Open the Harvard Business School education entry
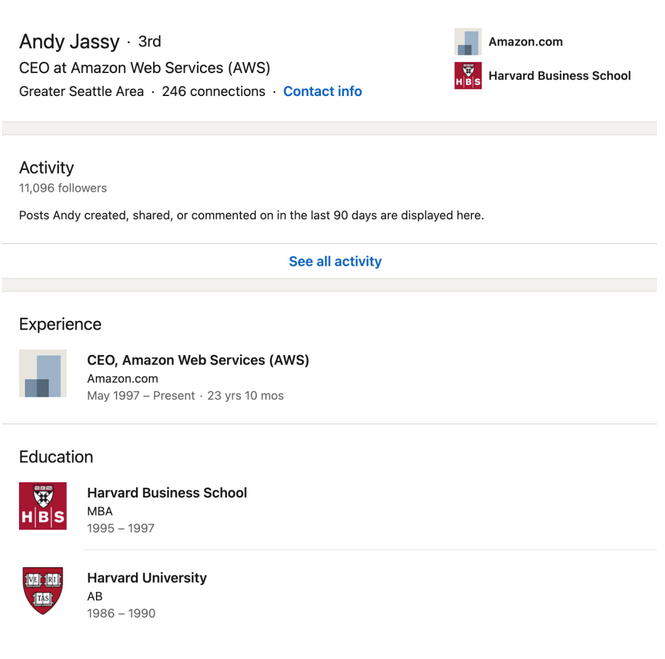Viewport: 665px width, 659px height. pyautogui.click(x=167, y=492)
